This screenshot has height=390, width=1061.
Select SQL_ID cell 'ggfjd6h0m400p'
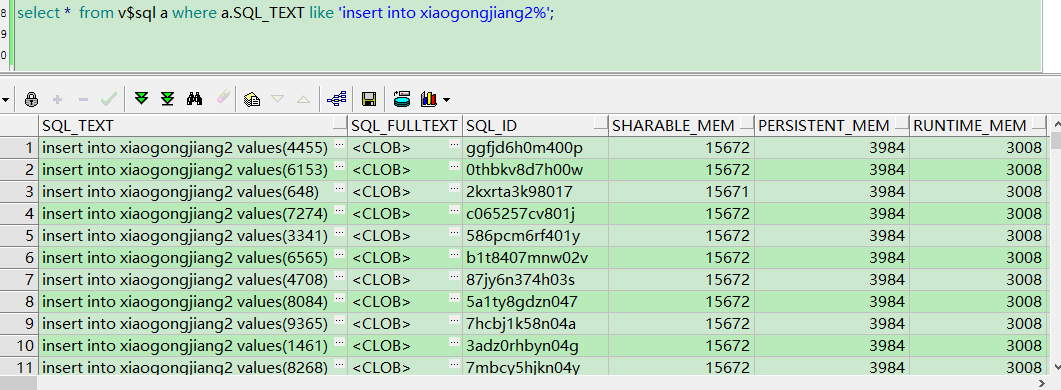pos(535,147)
